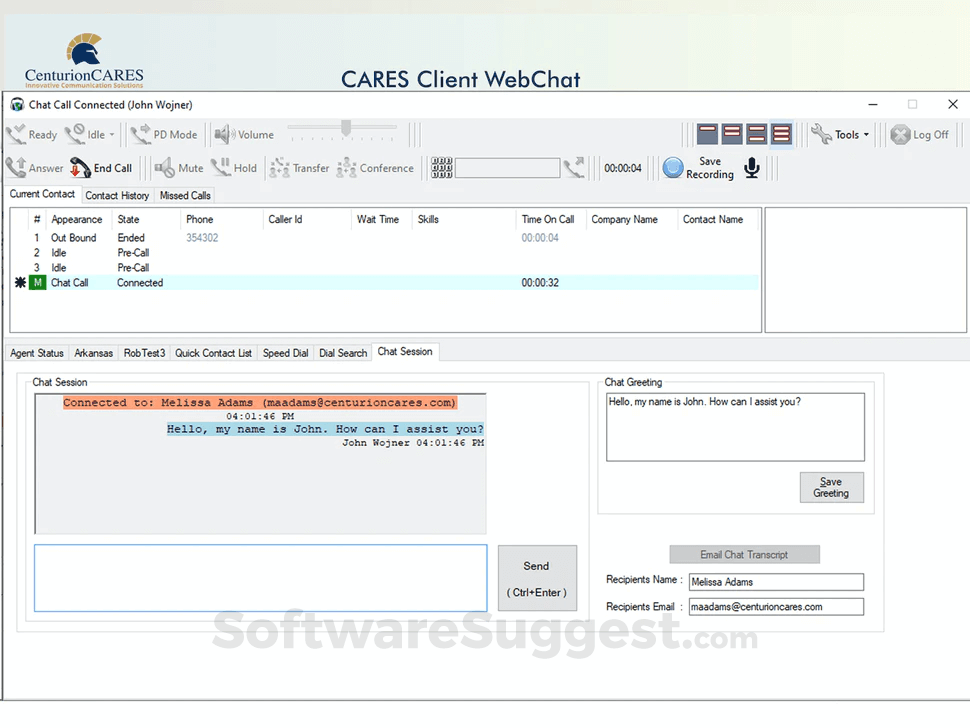The width and height of the screenshot is (970, 728).
Task: Click the microphone icon near Save Recording
Action: 751,168
